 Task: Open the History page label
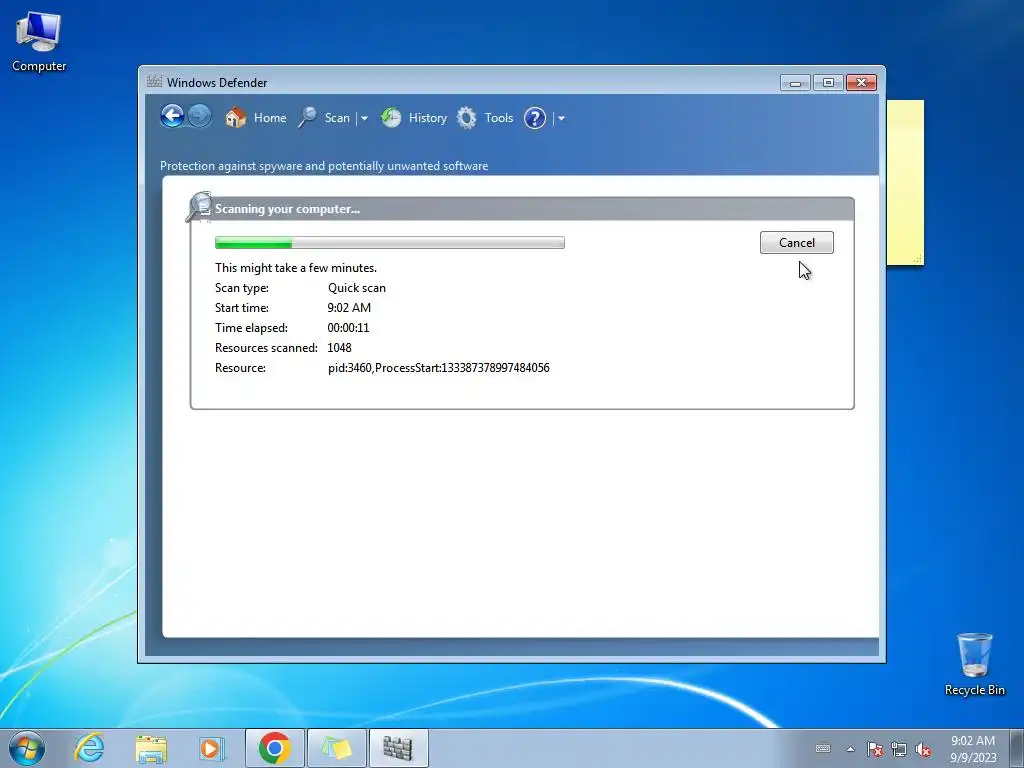pos(428,118)
